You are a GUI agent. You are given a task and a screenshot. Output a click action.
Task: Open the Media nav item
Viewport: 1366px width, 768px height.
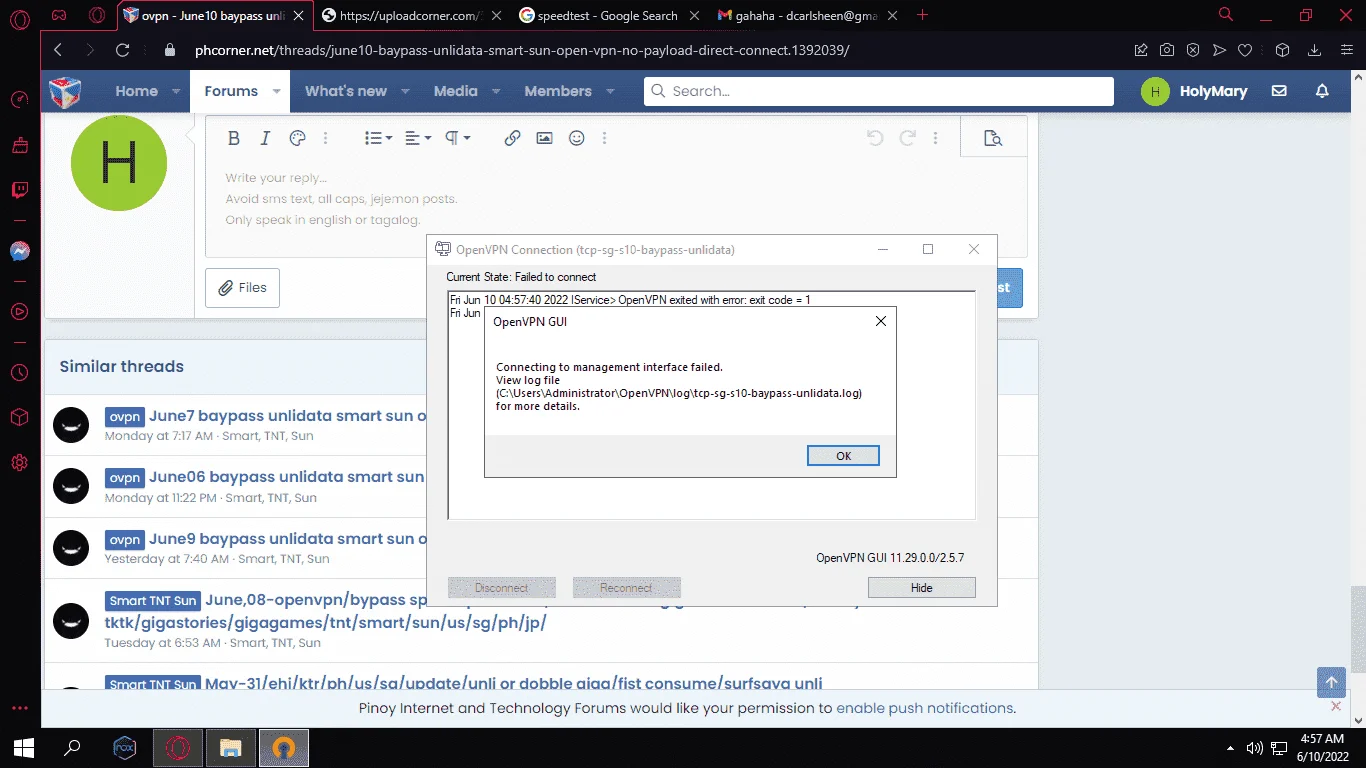[455, 91]
